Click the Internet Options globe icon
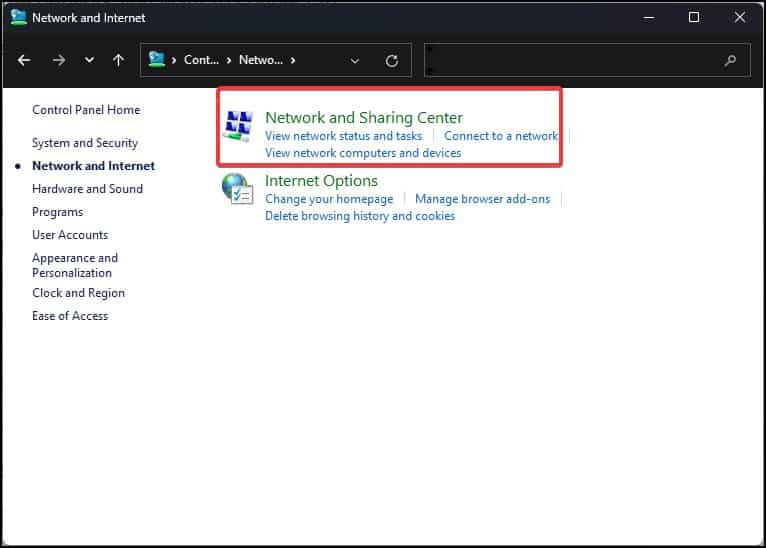This screenshot has width=766, height=548. pyautogui.click(x=237, y=189)
